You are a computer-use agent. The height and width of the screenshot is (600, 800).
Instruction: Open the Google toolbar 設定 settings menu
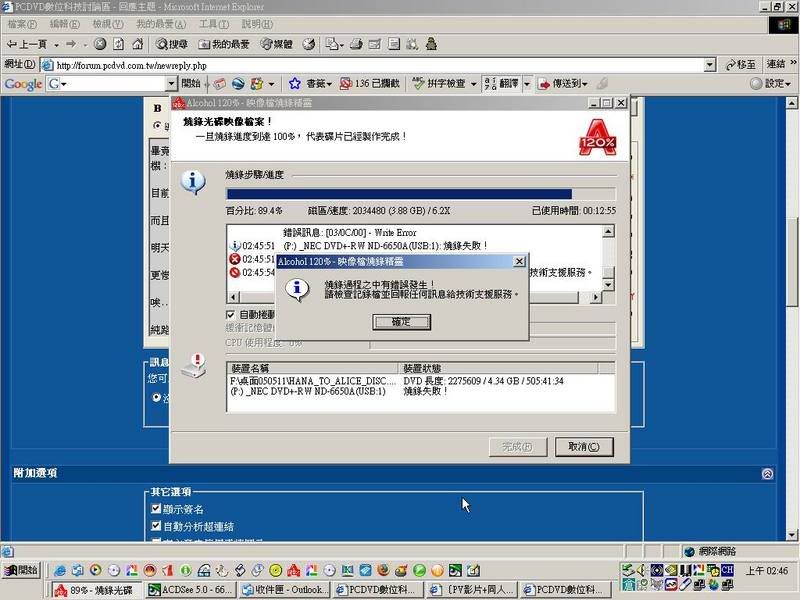[770, 84]
